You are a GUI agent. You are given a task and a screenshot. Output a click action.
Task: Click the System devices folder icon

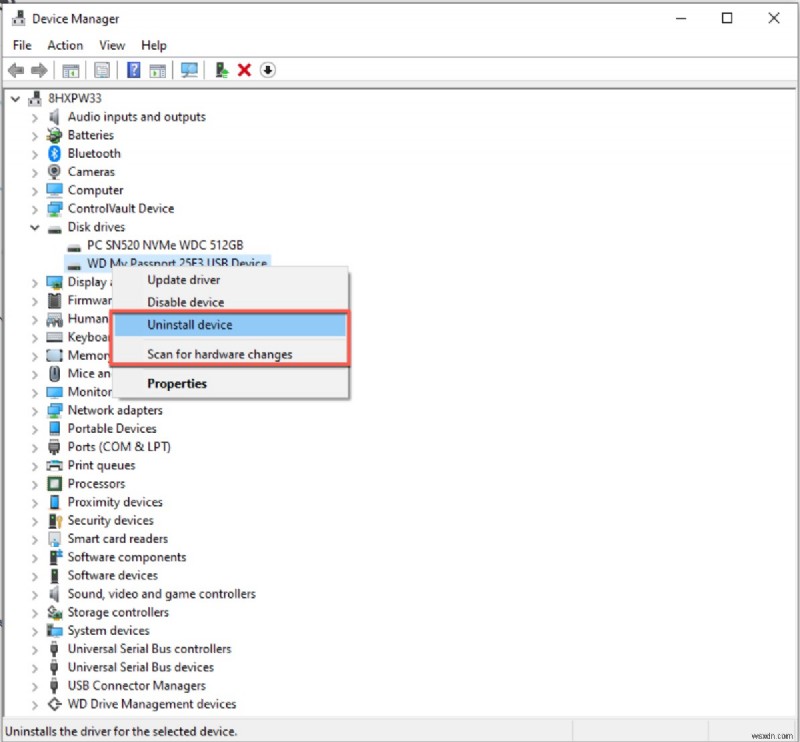pyautogui.click(x=54, y=630)
